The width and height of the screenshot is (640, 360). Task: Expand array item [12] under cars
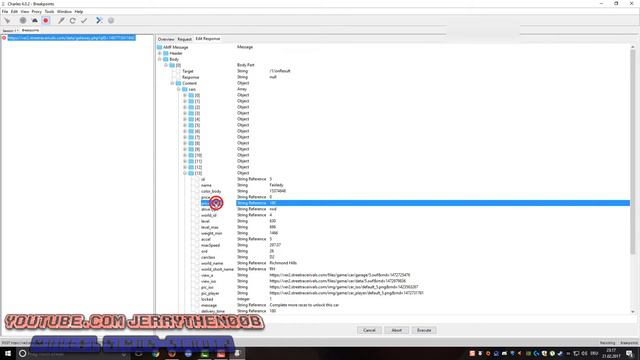(x=185, y=167)
